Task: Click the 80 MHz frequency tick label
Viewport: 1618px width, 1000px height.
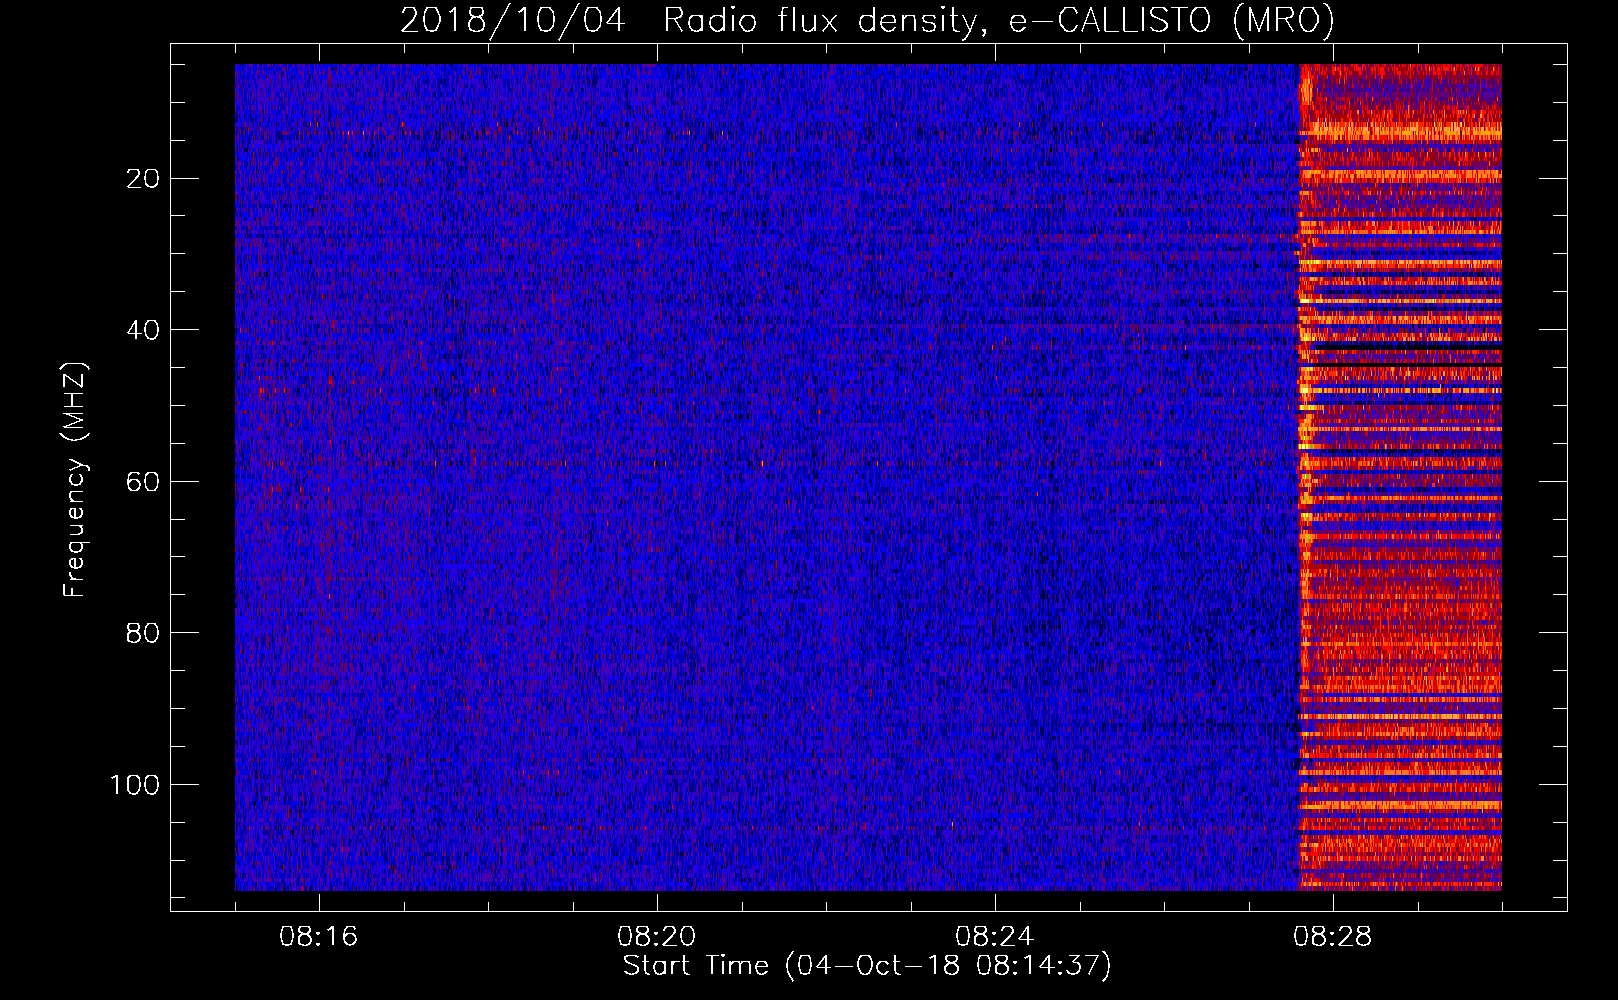Action: tap(144, 633)
